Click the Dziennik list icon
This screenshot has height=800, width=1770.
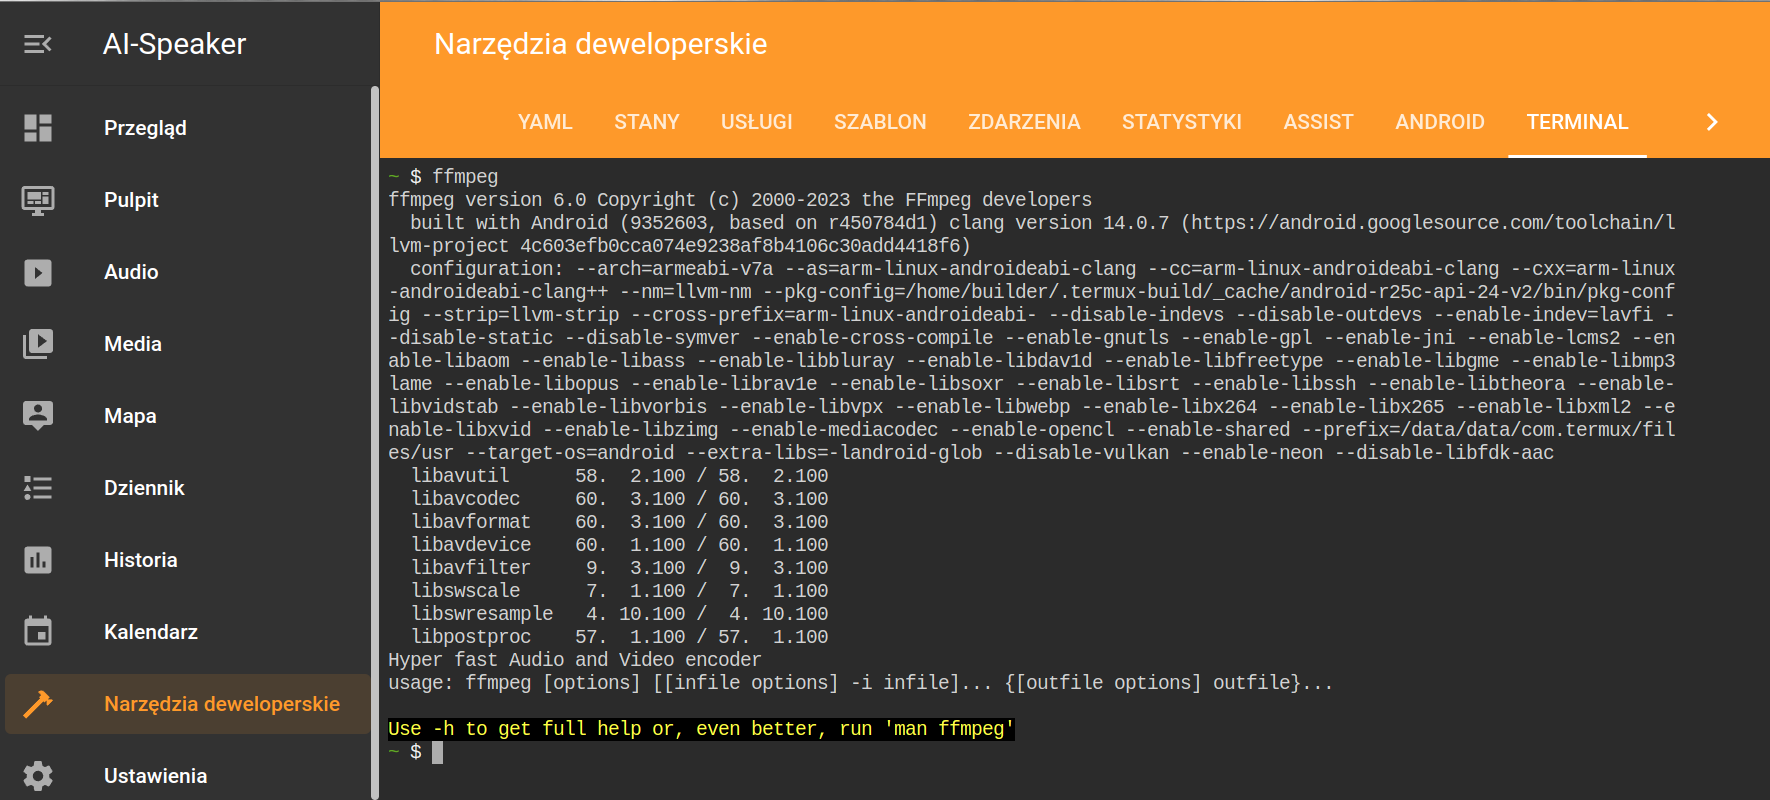[x=38, y=488]
